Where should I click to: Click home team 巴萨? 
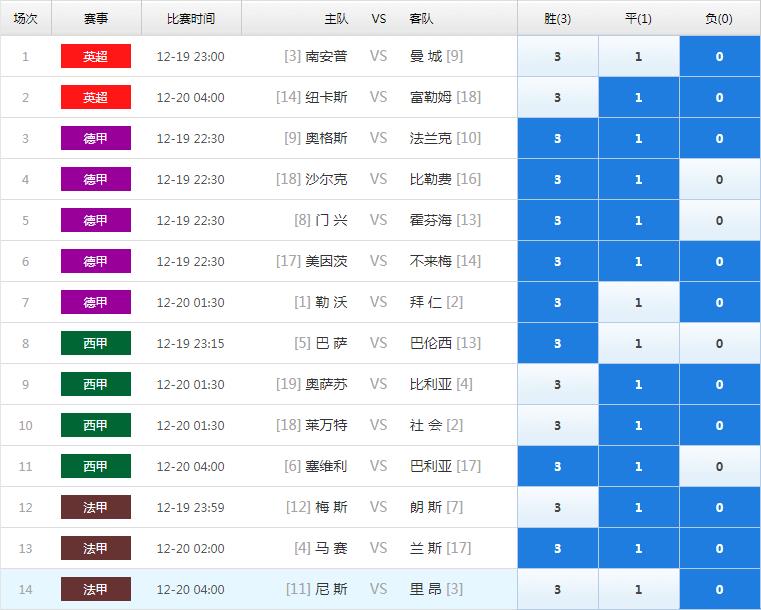(331, 344)
